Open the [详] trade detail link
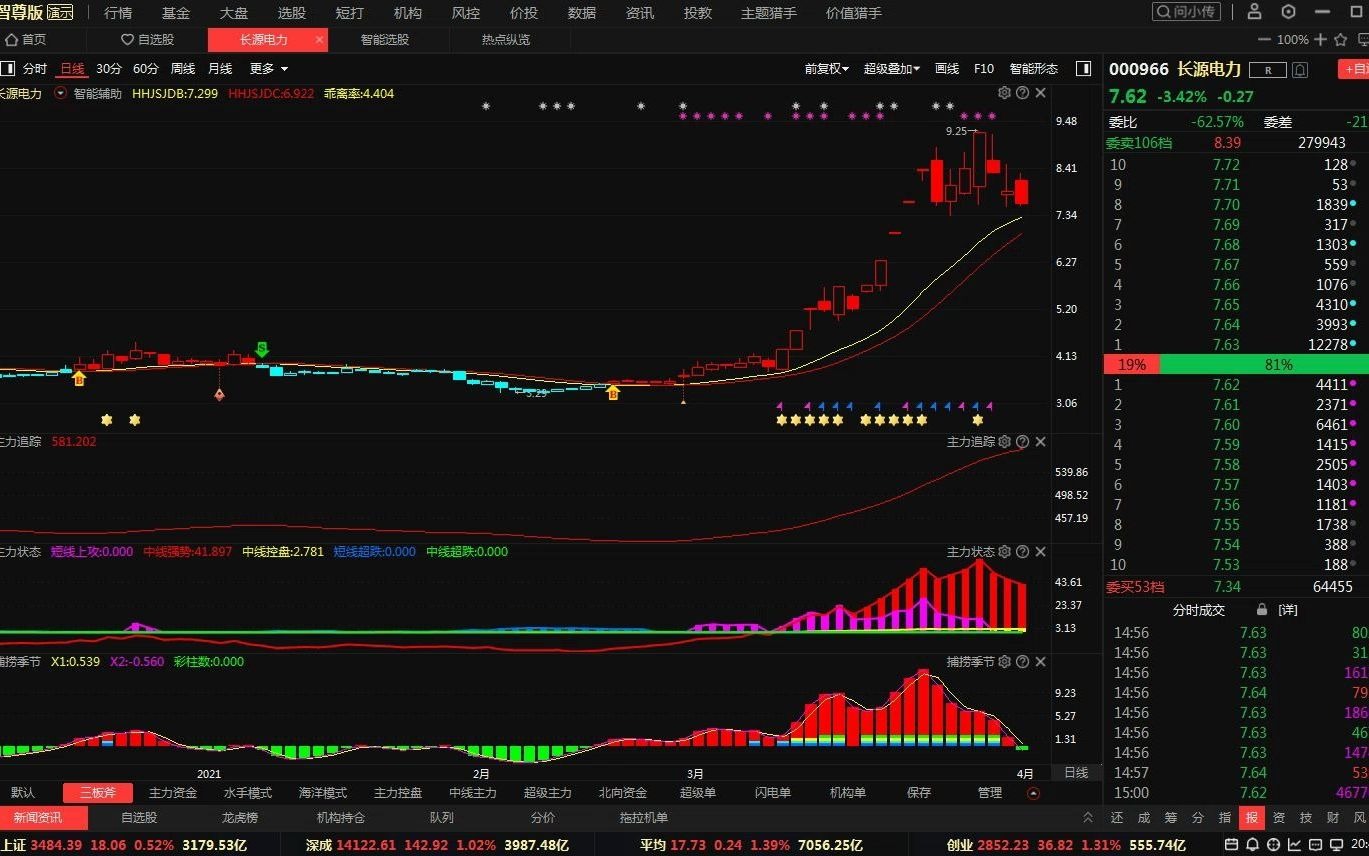The width and height of the screenshot is (1369, 856). coord(1289,610)
